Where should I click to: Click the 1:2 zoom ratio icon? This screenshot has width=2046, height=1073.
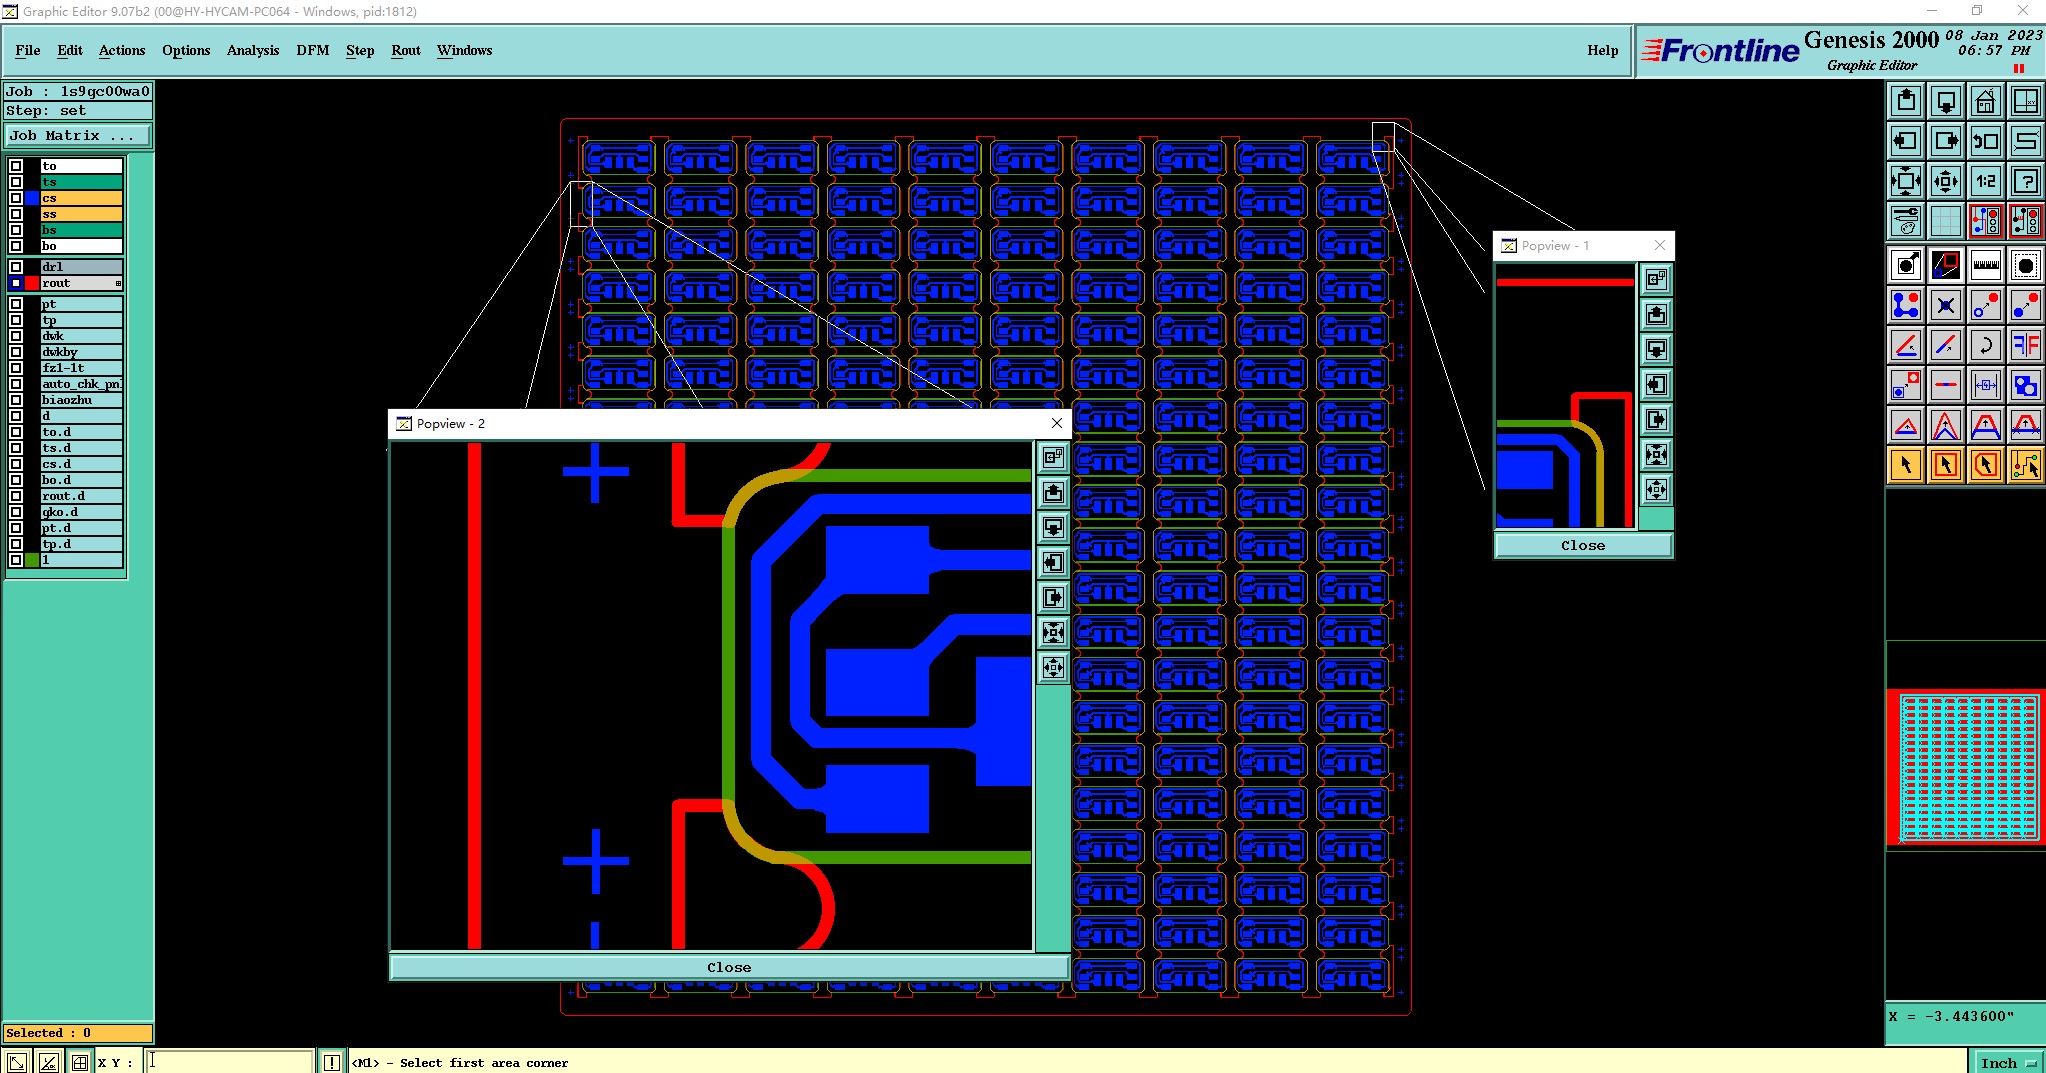[1986, 181]
